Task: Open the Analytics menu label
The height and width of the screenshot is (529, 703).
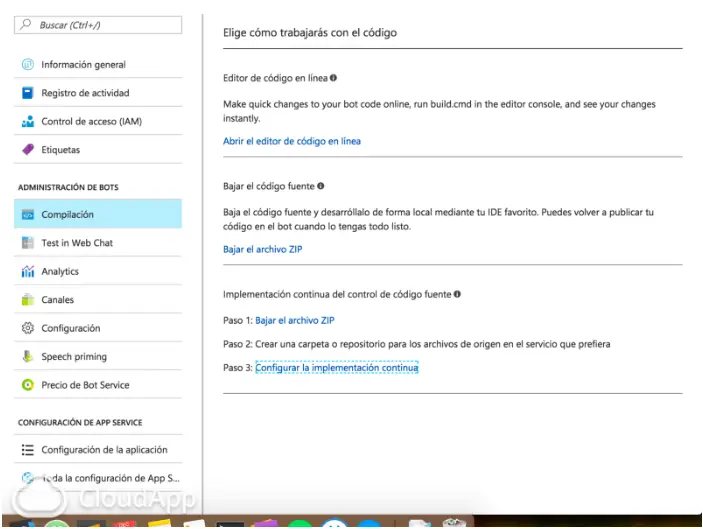Action: [60, 271]
